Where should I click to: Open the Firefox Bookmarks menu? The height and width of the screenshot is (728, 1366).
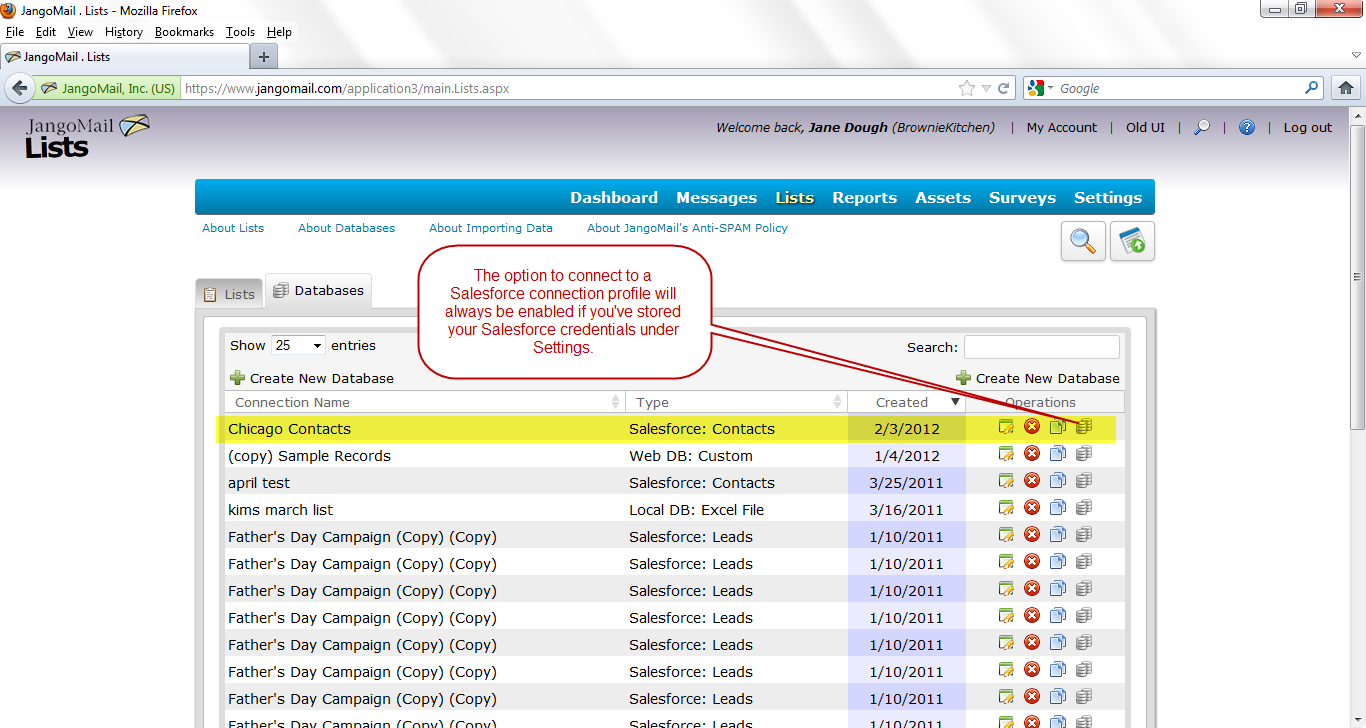[184, 32]
